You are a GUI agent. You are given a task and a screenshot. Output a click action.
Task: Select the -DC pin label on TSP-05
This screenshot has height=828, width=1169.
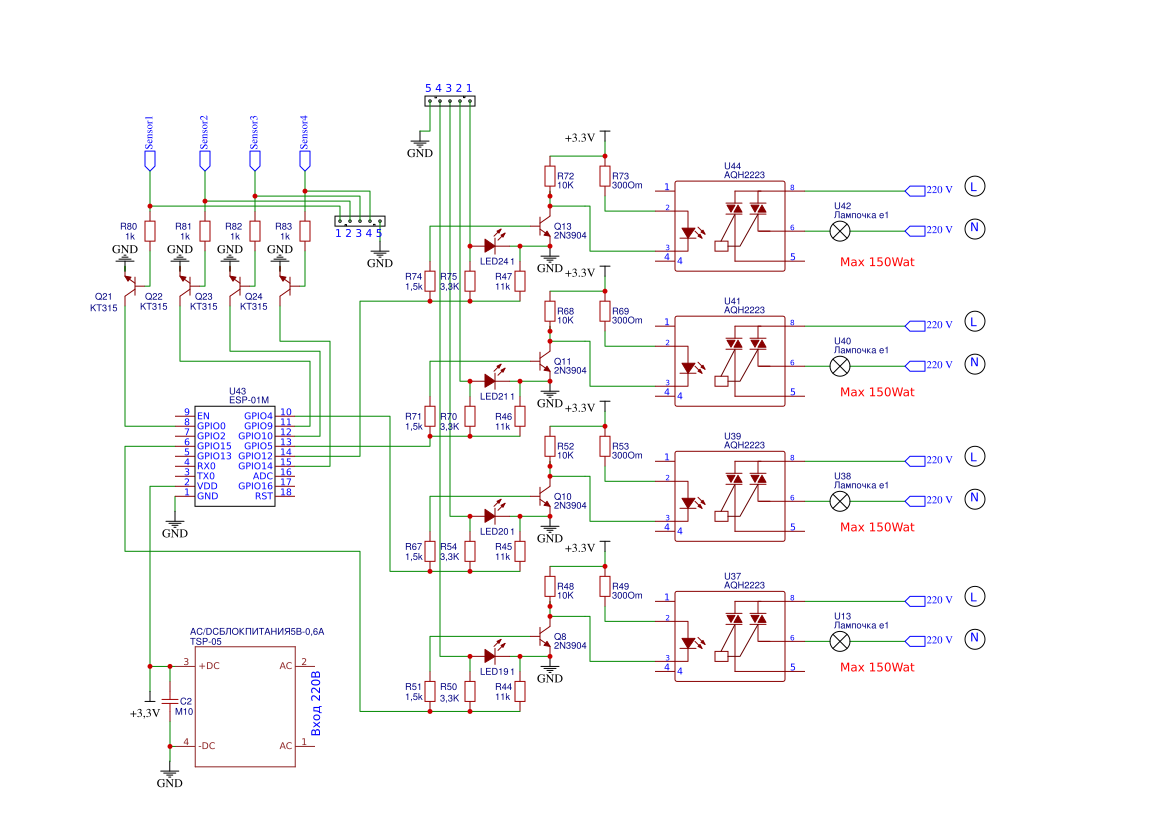[x=207, y=745]
